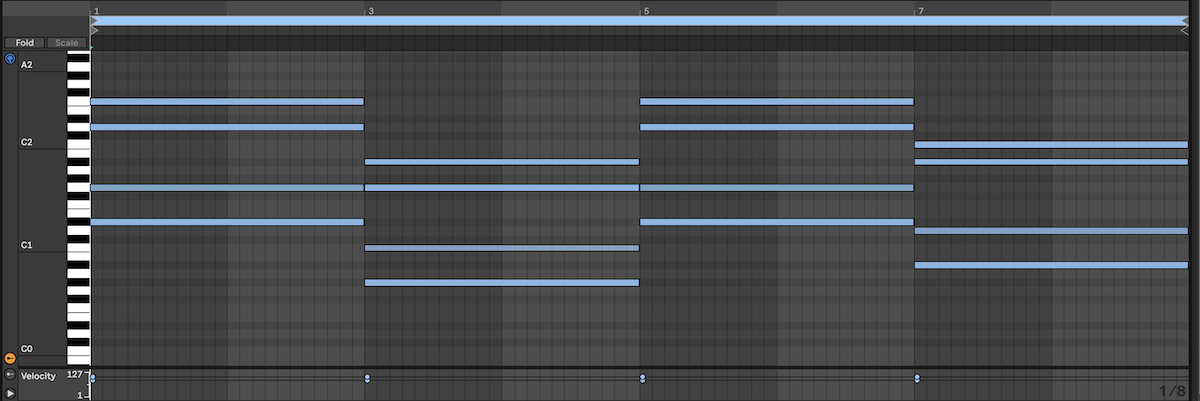Click bar 5 in the beat-time ruler
The height and width of the screenshot is (401, 1200).
click(x=646, y=10)
